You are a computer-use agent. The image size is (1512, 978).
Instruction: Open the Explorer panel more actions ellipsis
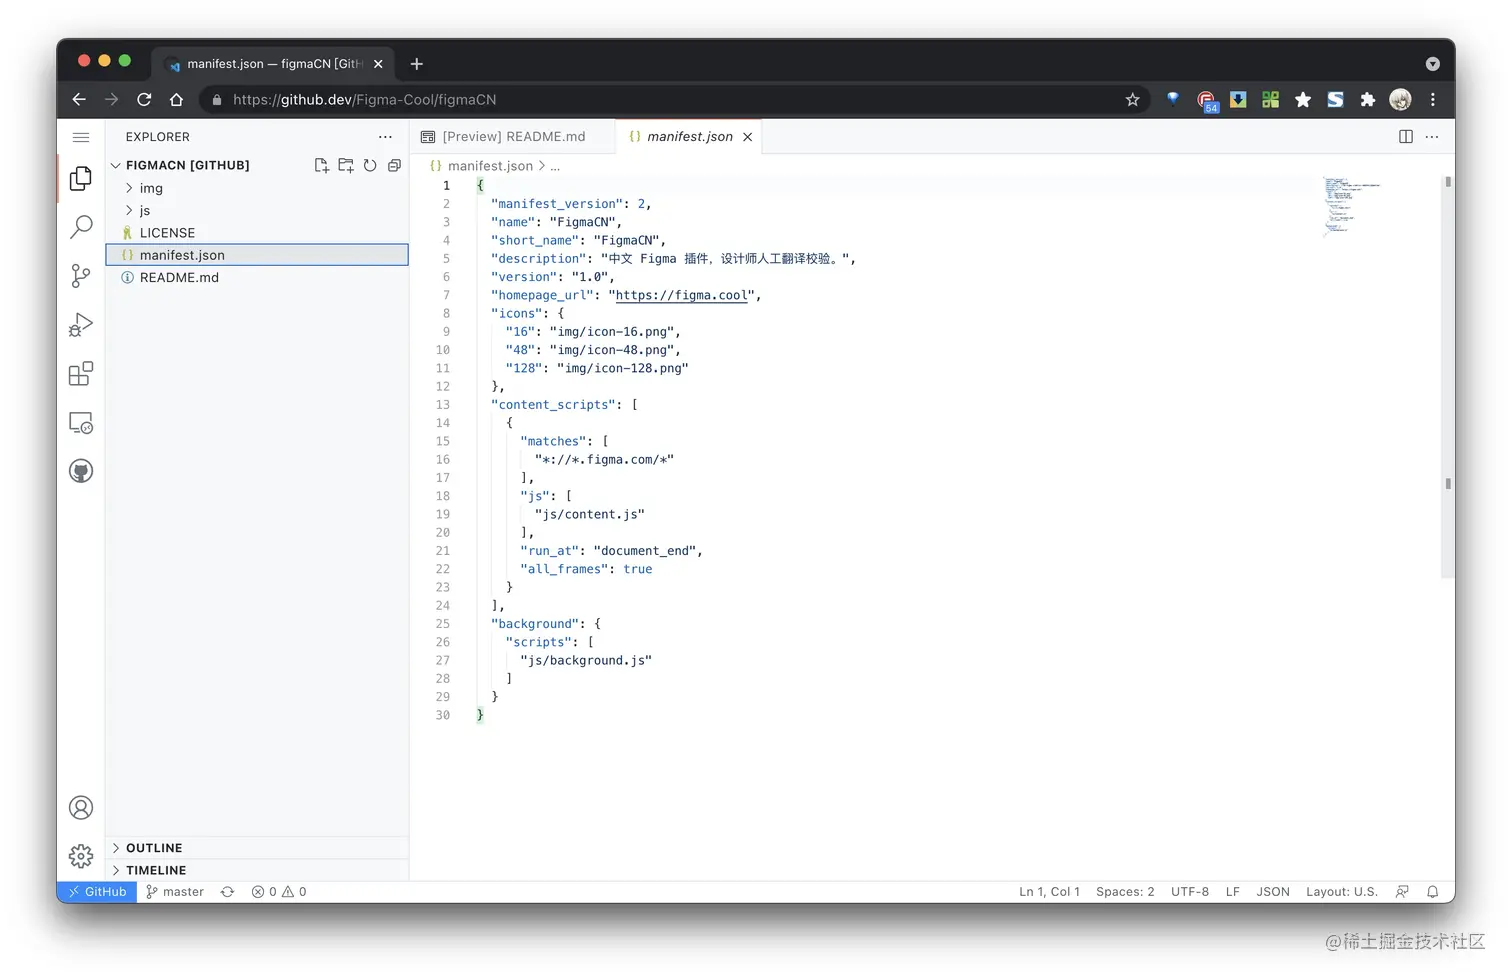(385, 137)
